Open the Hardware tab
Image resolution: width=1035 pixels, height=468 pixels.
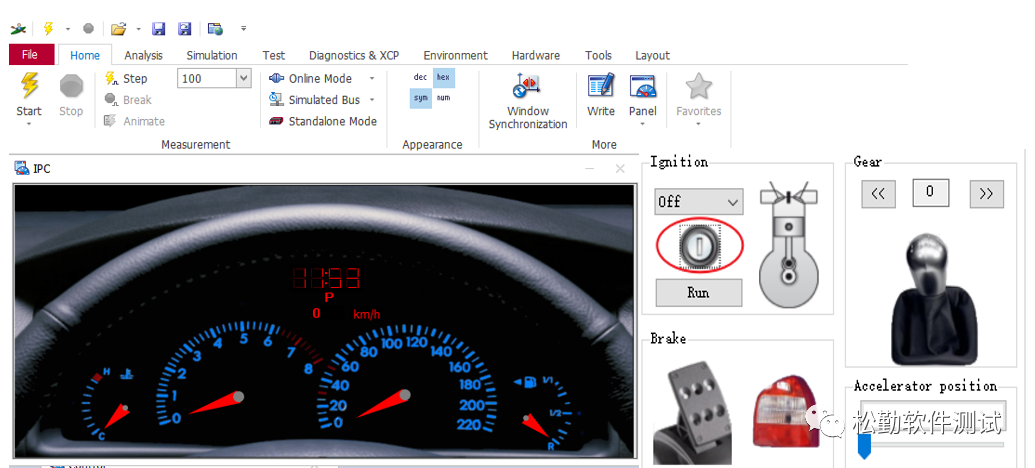click(x=536, y=55)
